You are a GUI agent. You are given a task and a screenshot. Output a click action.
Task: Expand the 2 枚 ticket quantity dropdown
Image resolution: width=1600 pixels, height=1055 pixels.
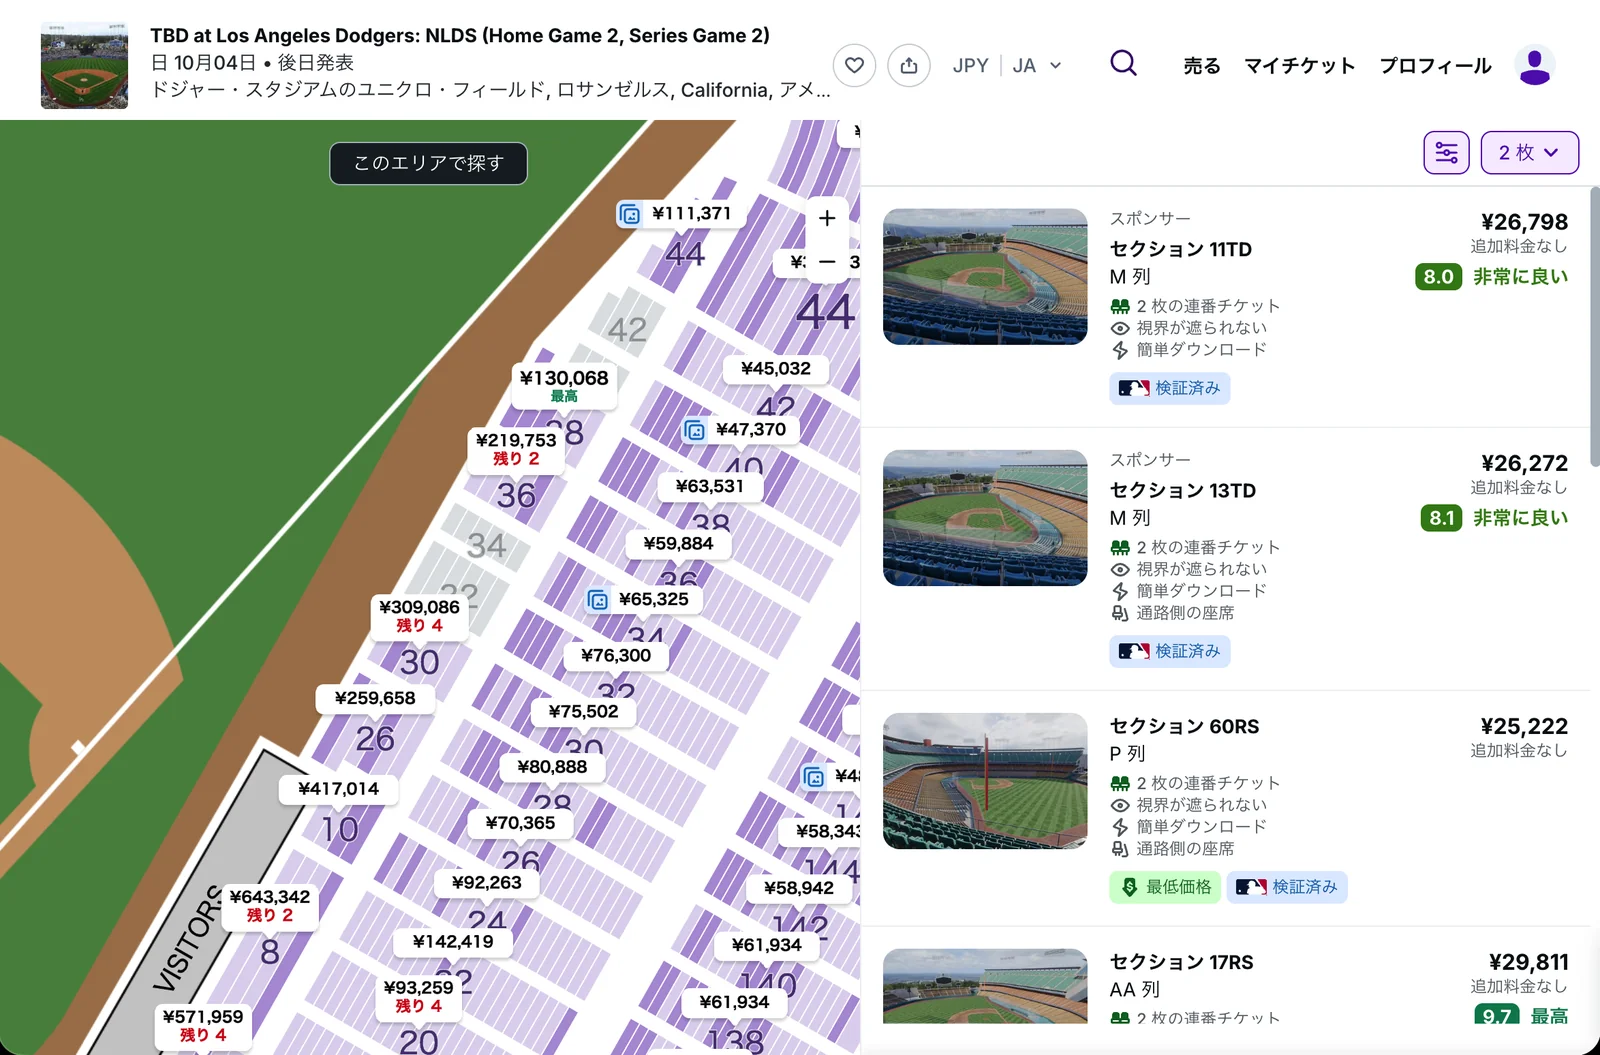[1529, 152]
